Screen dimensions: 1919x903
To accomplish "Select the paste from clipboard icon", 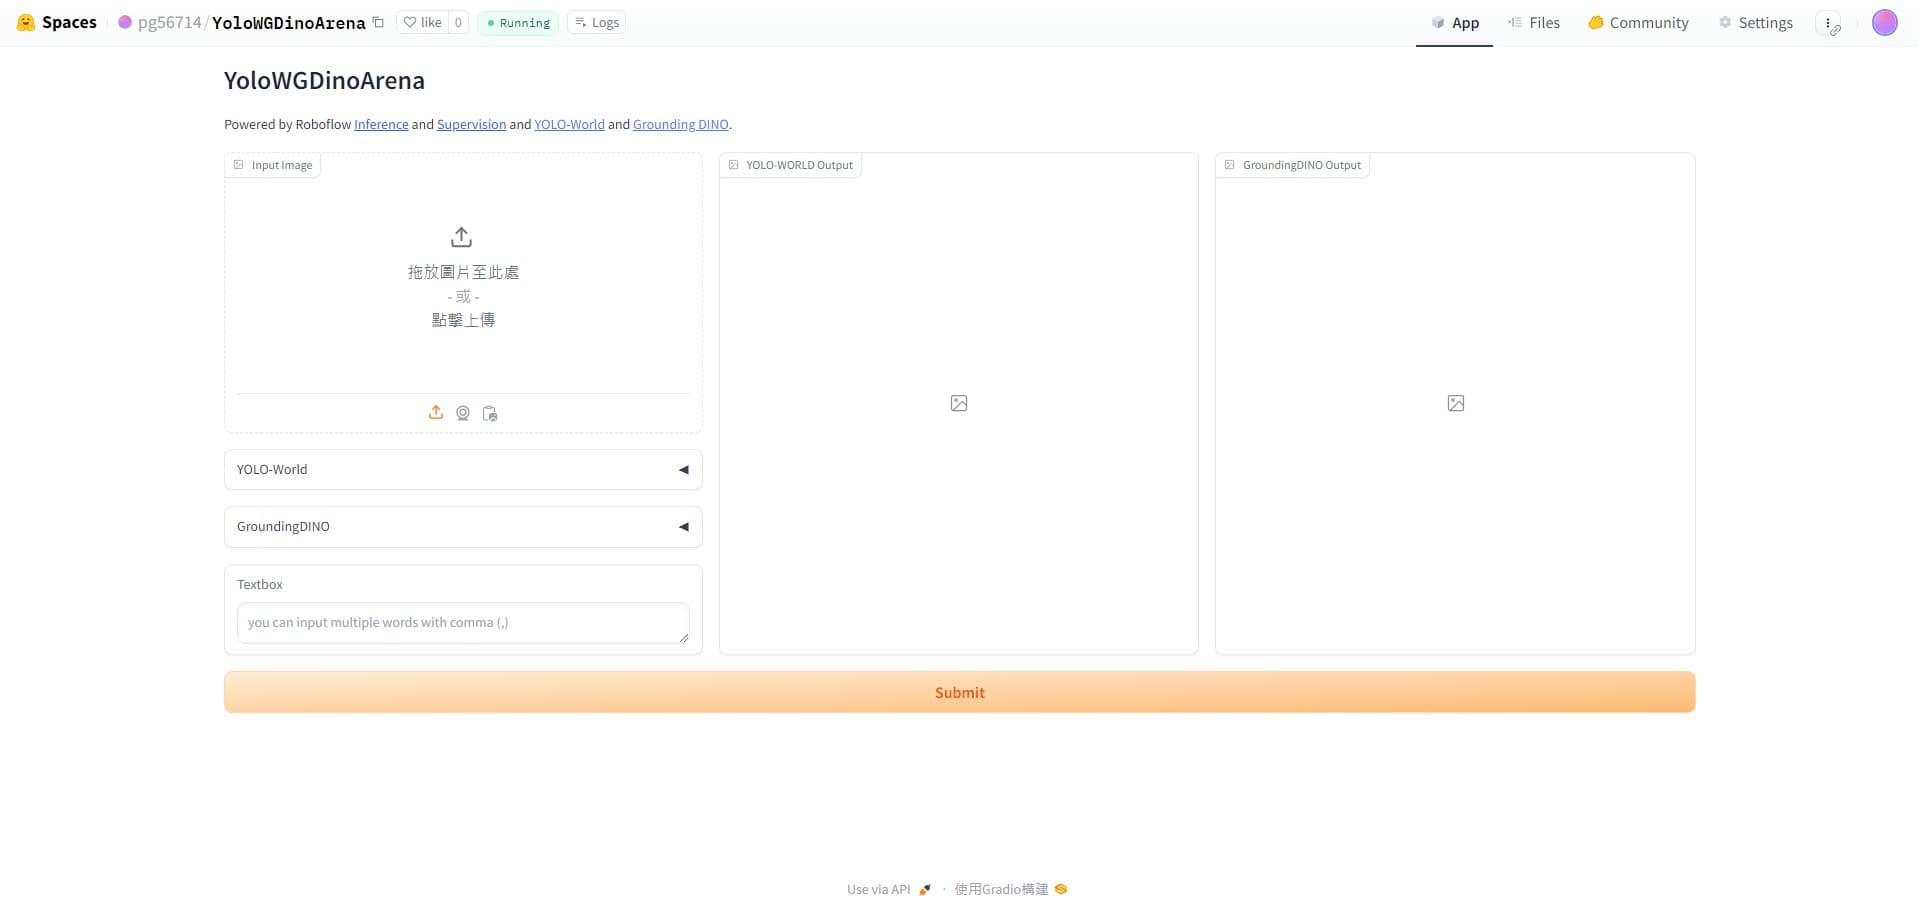I will 490,413.
